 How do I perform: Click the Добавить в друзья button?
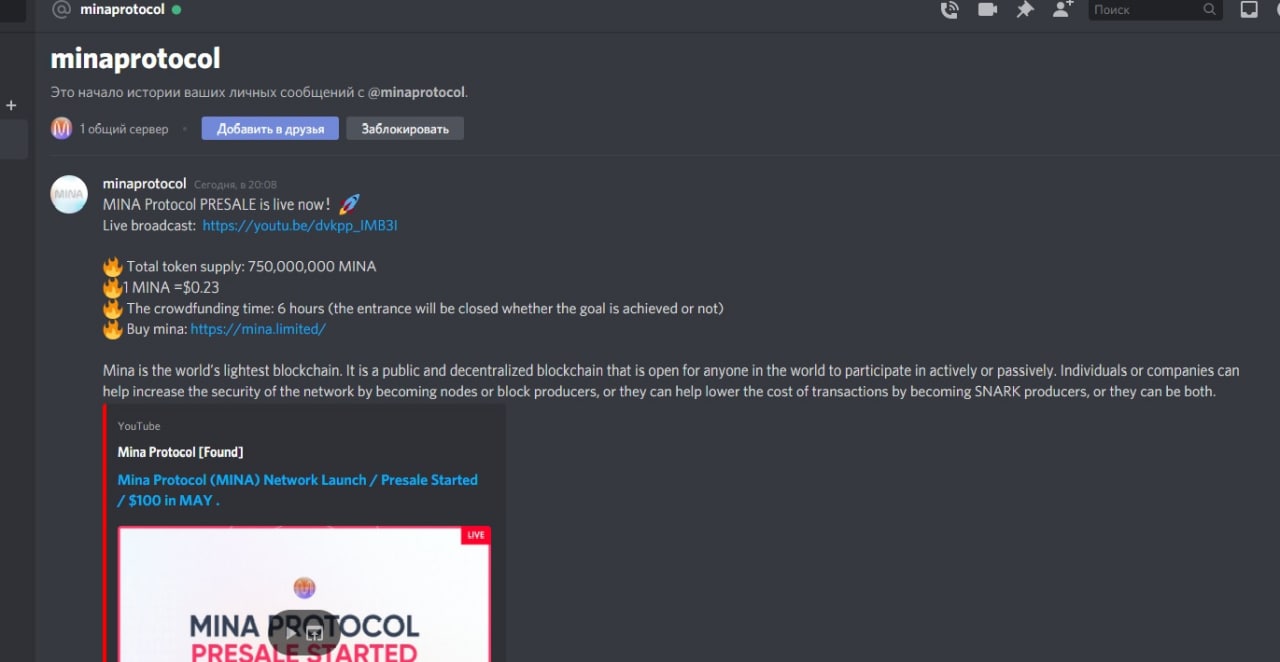point(270,128)
